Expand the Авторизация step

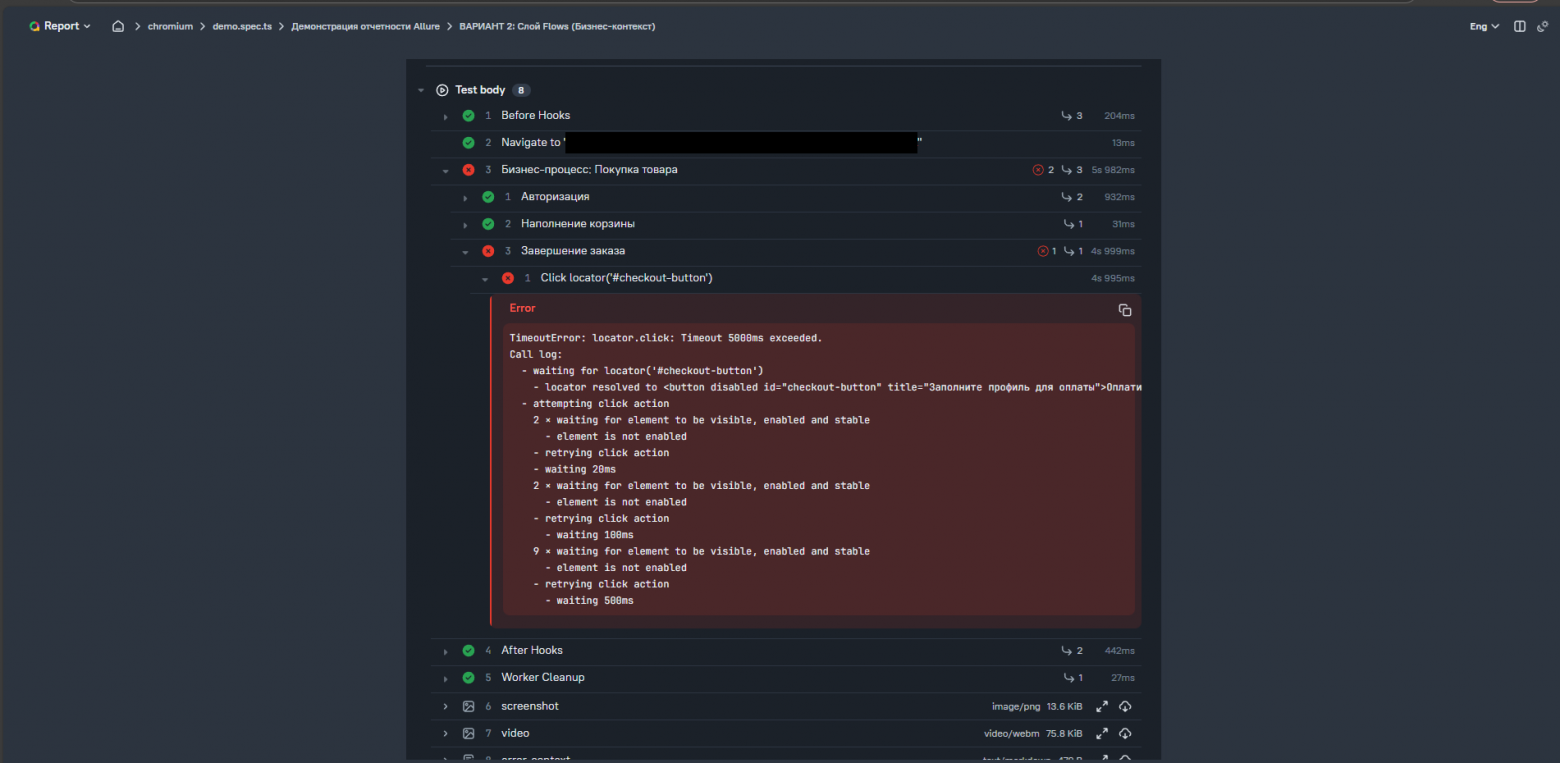(x=465, y=198)
